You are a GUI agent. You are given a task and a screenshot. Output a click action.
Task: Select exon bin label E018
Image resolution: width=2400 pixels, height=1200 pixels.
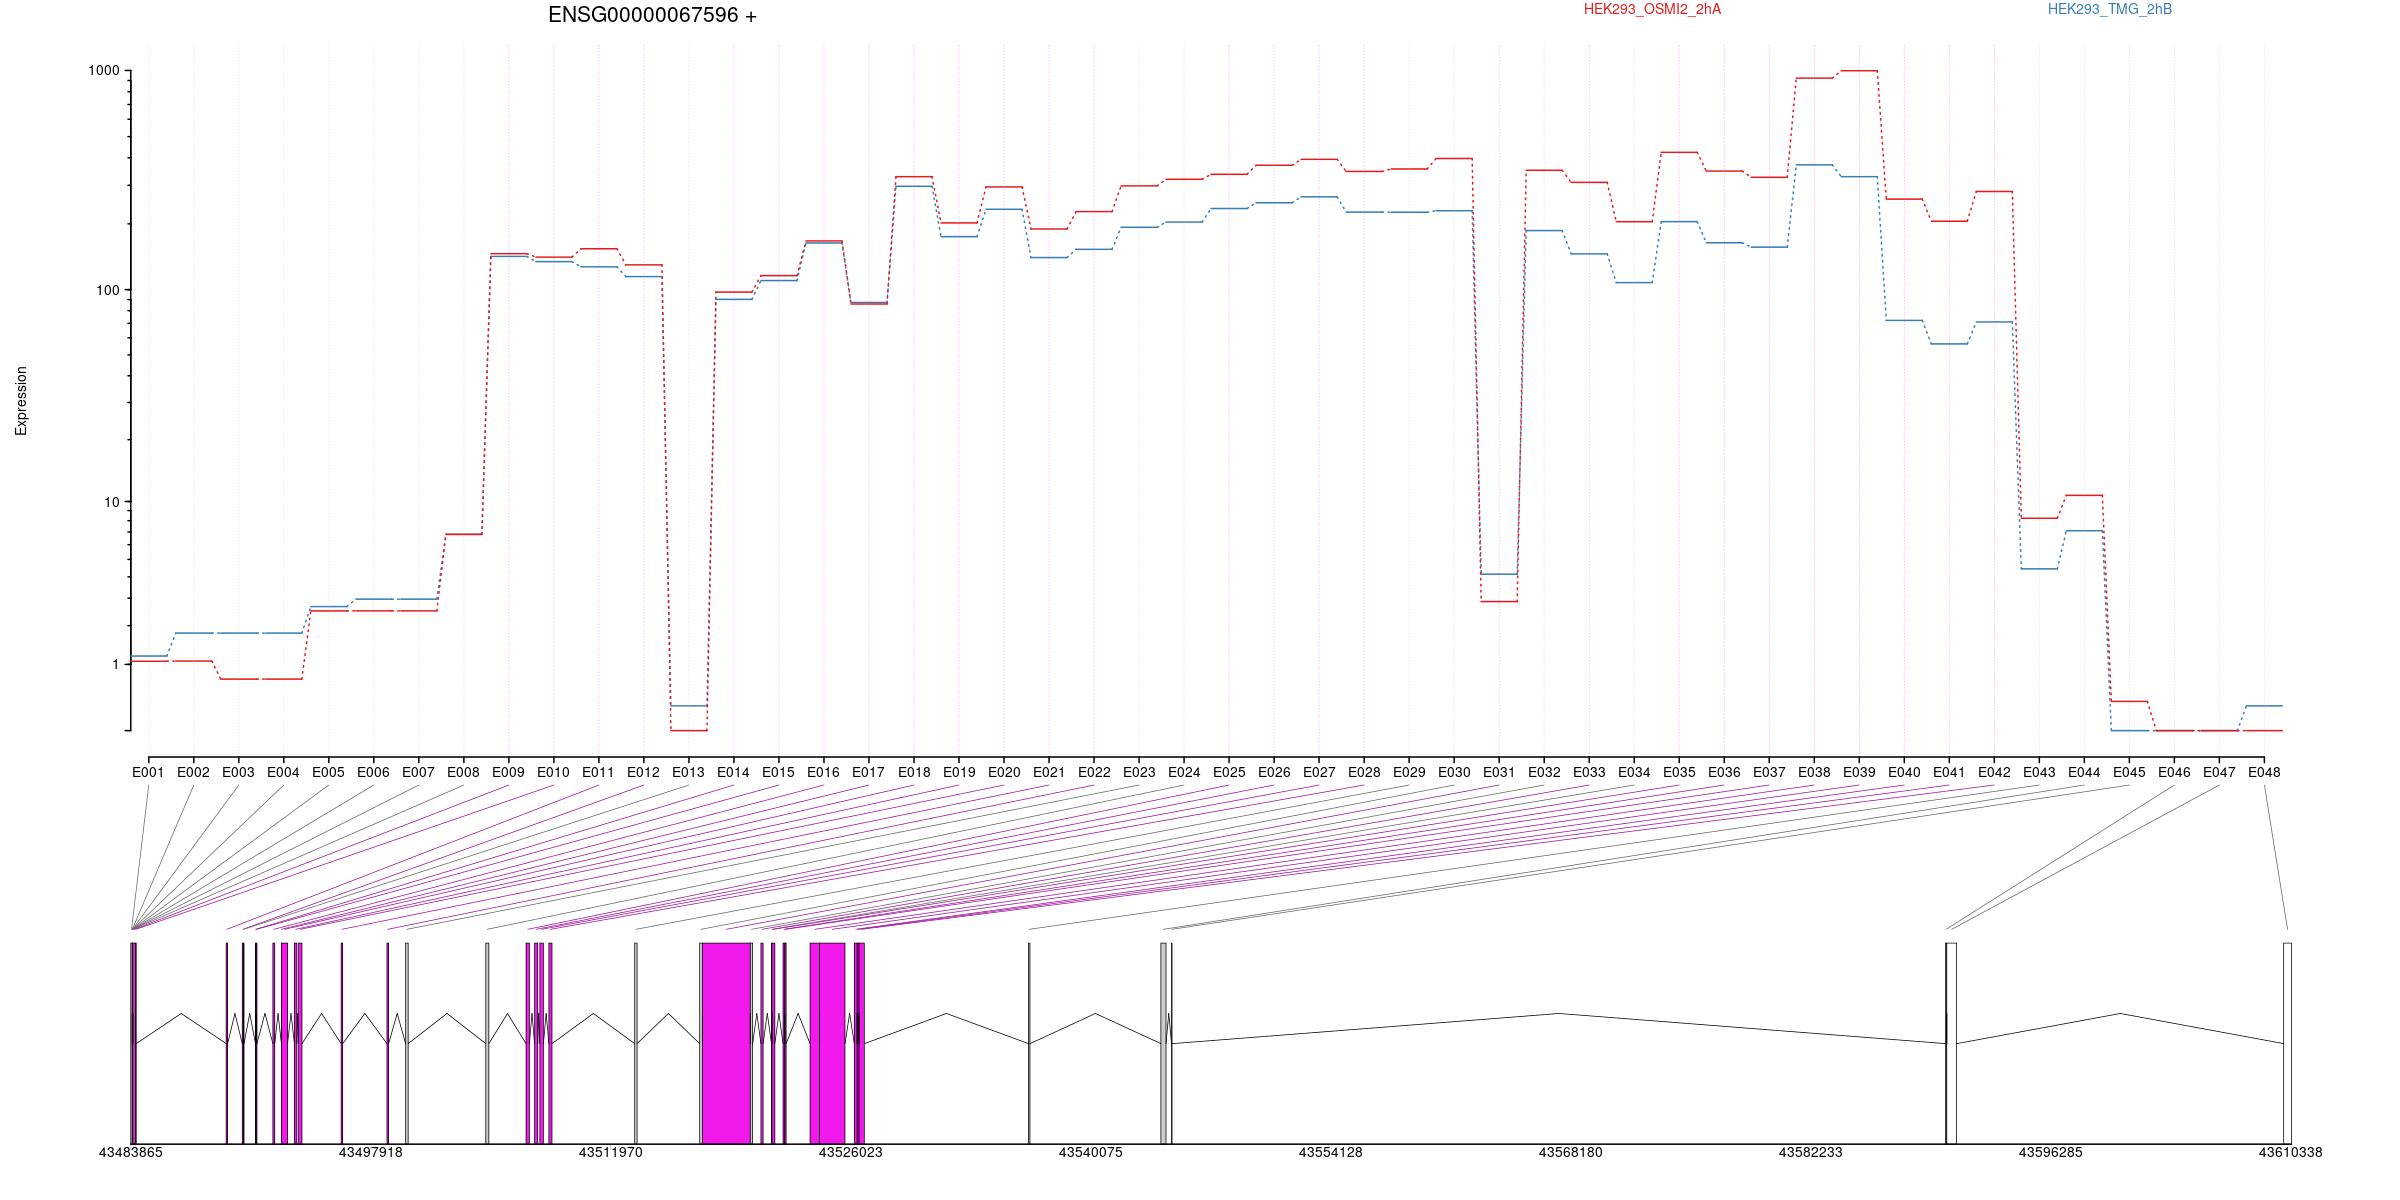click(914, 772)
